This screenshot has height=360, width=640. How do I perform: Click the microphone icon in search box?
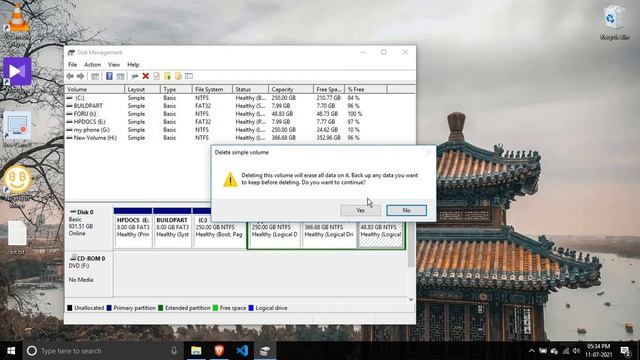click(x=174, y=351)
